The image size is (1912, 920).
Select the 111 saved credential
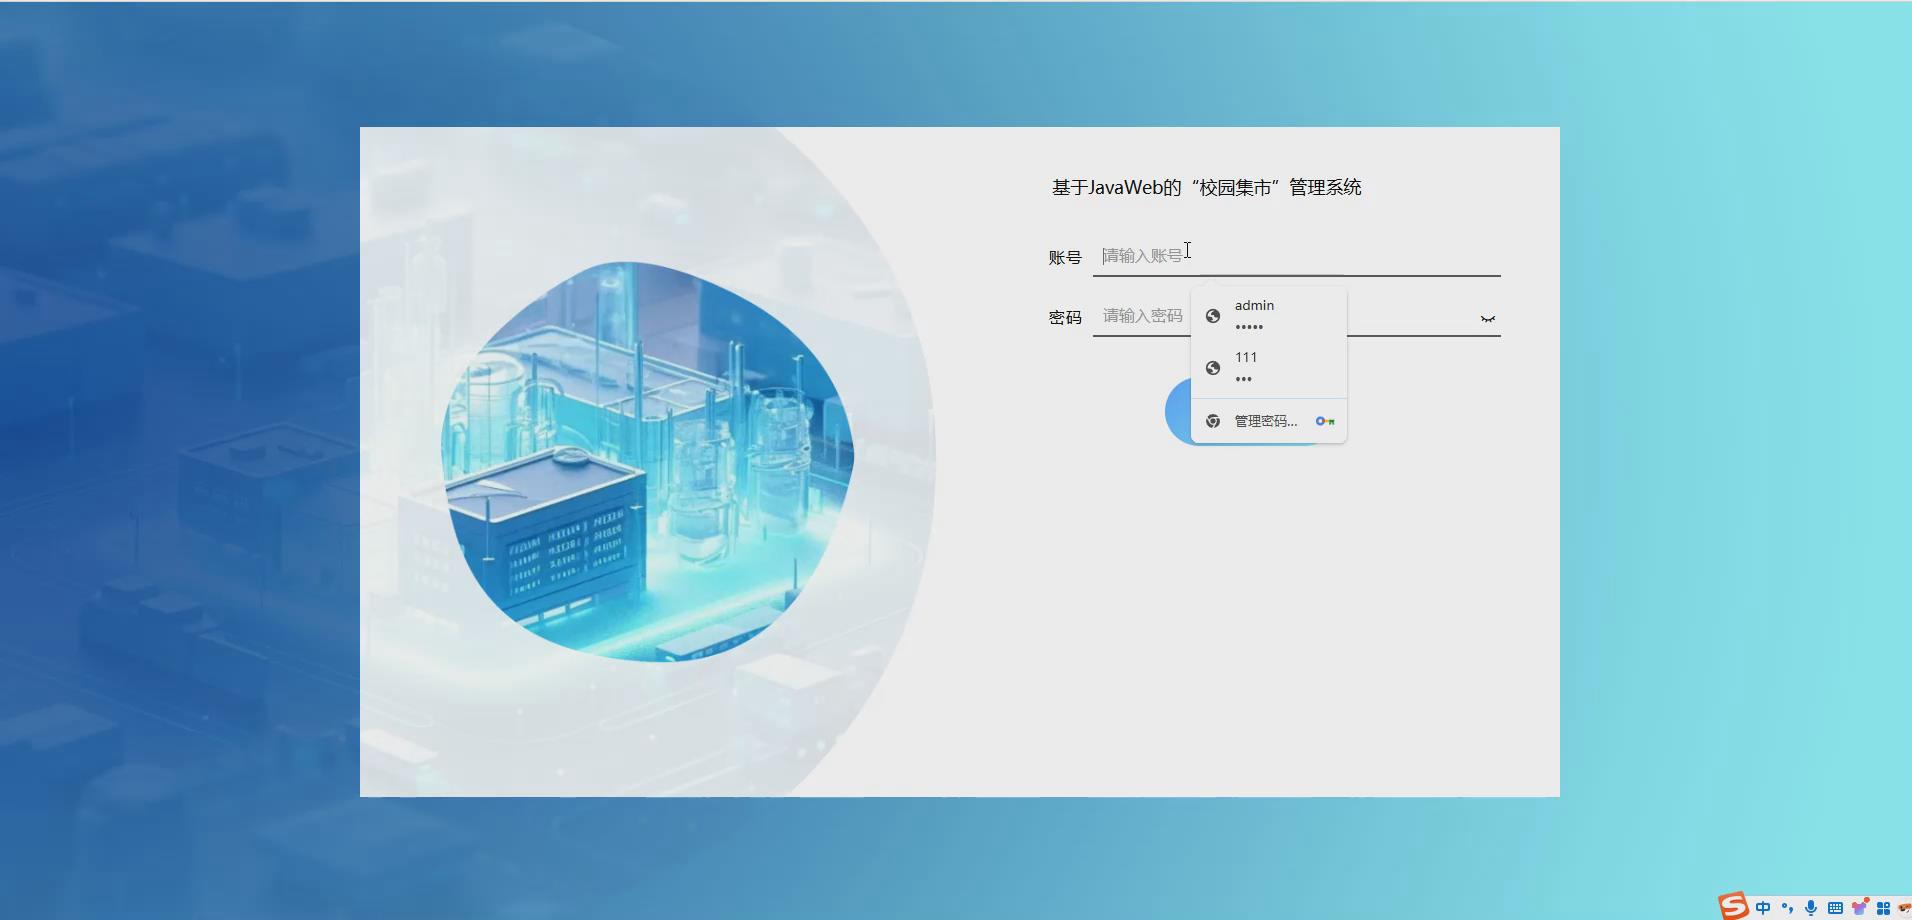1268,367
